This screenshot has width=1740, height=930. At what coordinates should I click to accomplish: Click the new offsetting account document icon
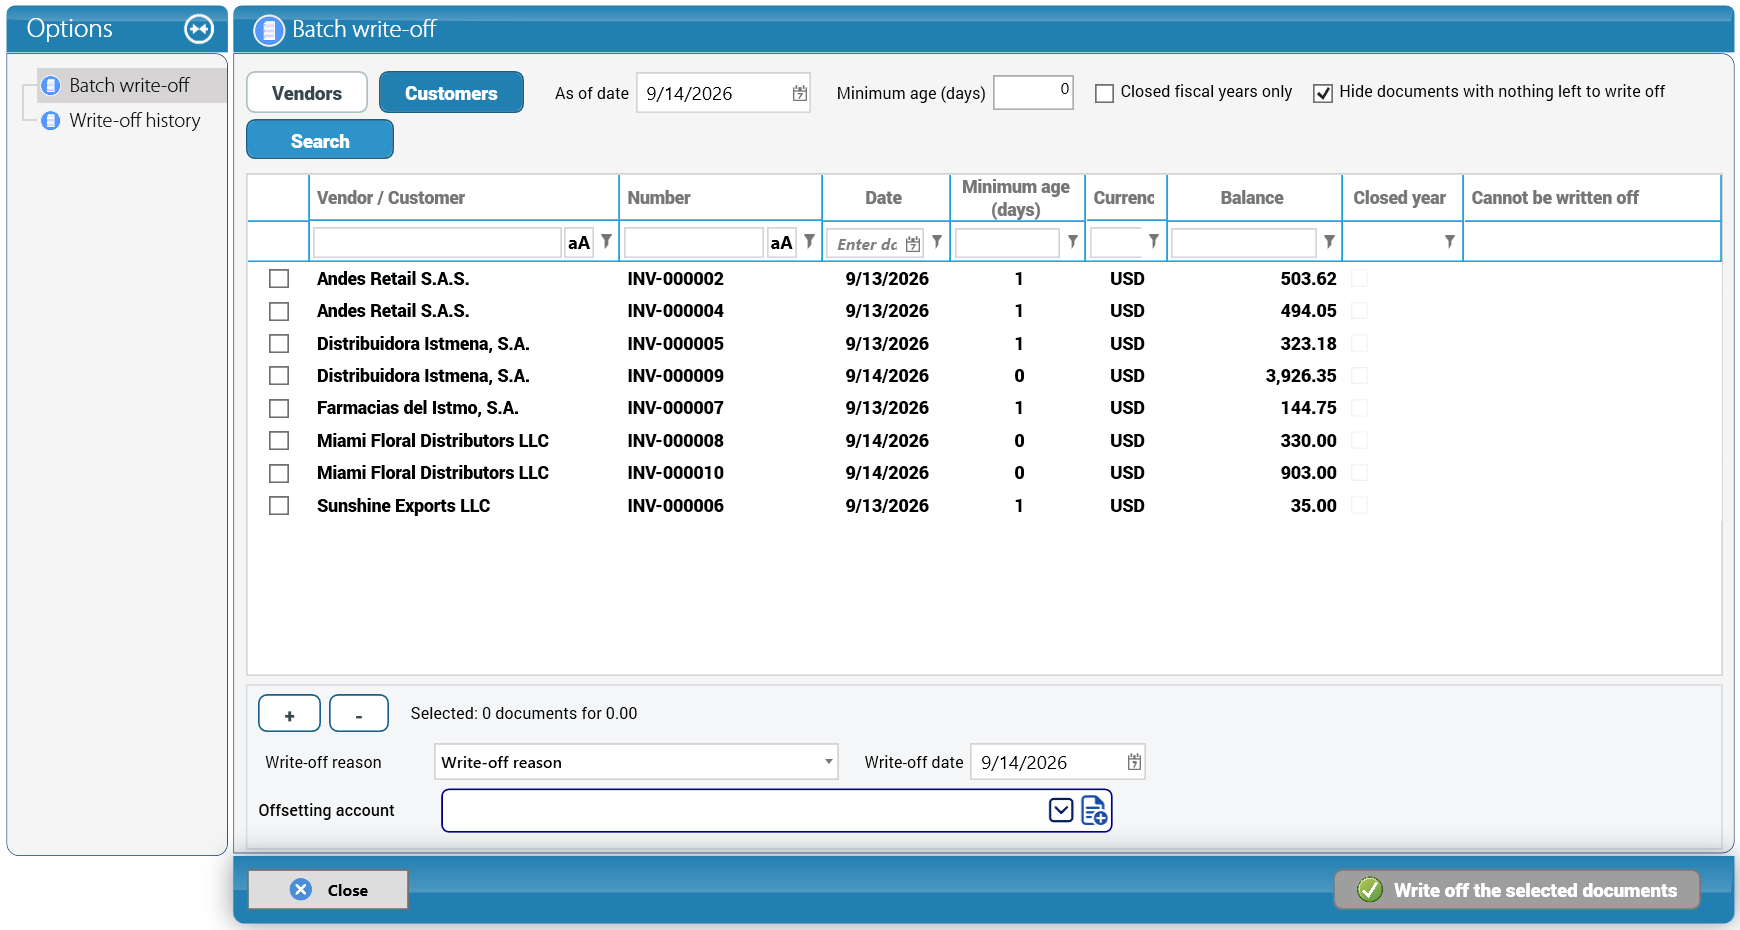point(1095,810)
